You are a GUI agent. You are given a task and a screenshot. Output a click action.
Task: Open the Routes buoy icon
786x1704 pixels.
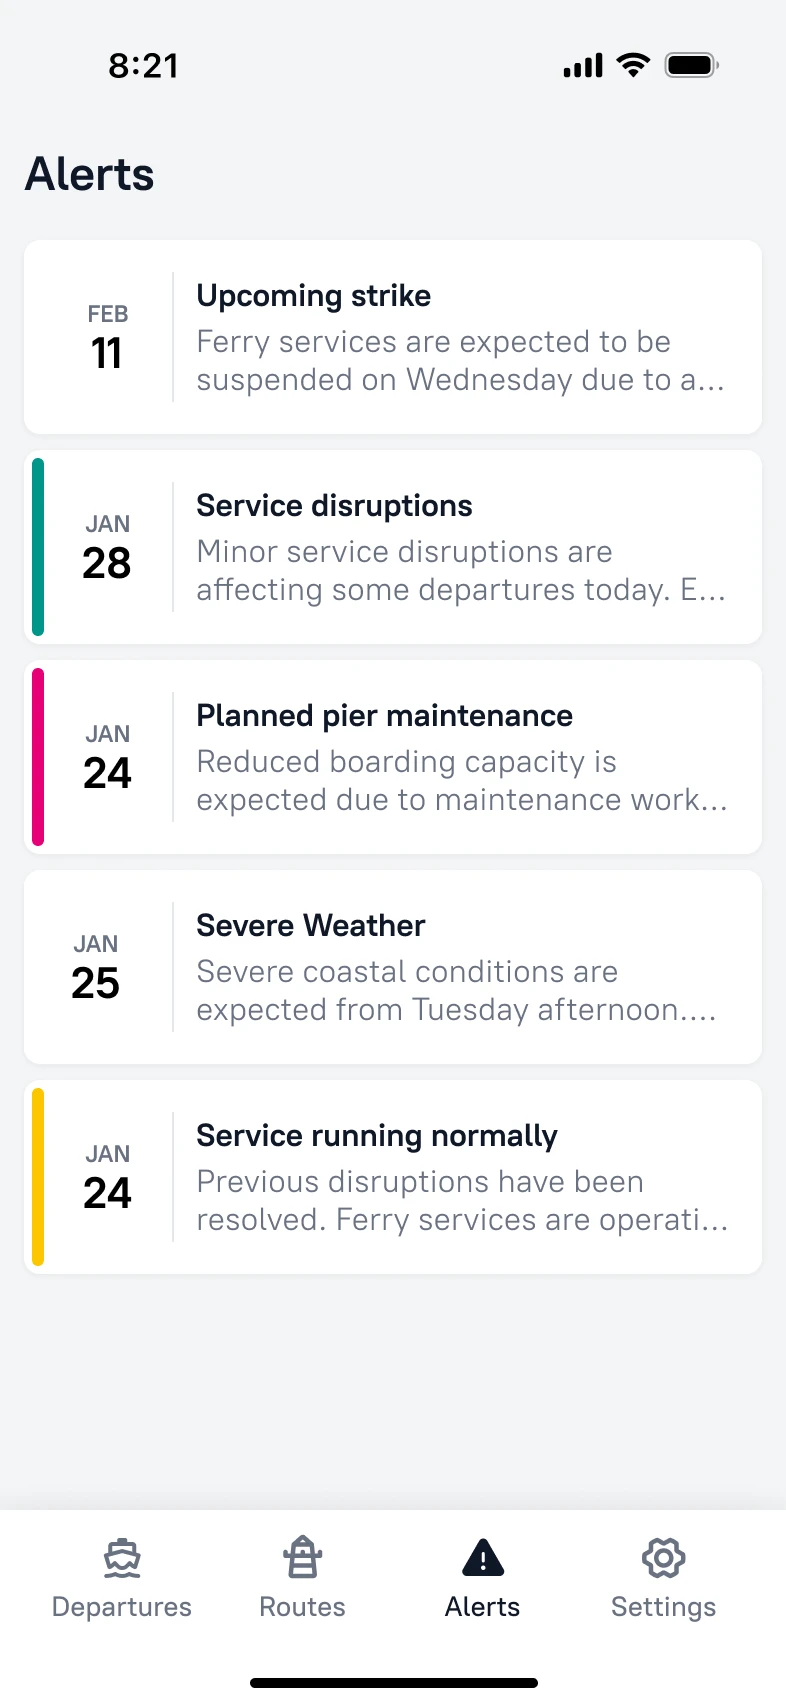pos(302,1557)
